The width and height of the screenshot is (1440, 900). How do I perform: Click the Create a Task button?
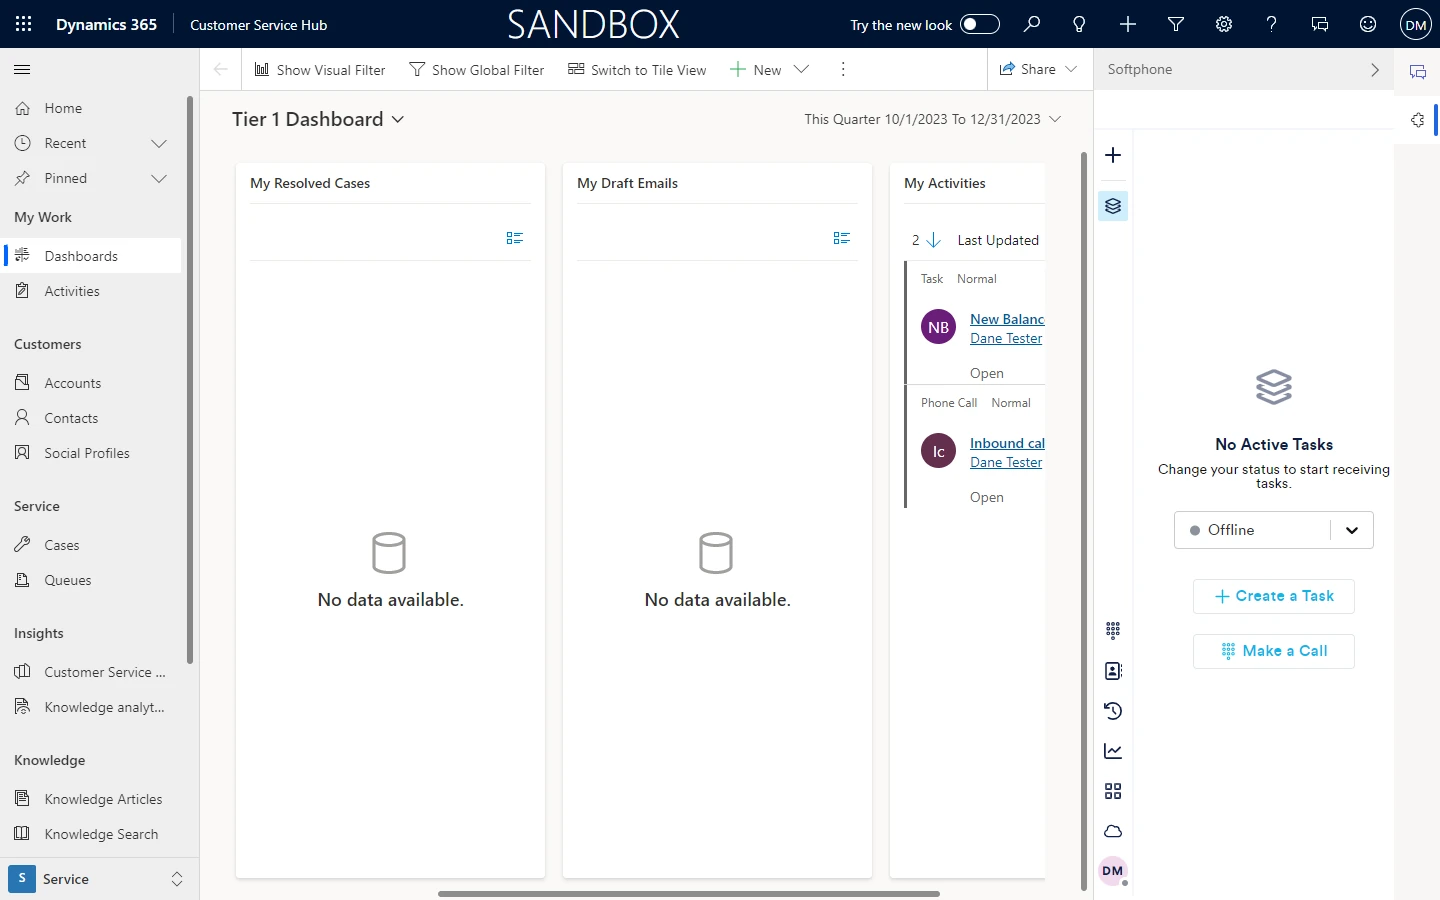[1273, 596]
